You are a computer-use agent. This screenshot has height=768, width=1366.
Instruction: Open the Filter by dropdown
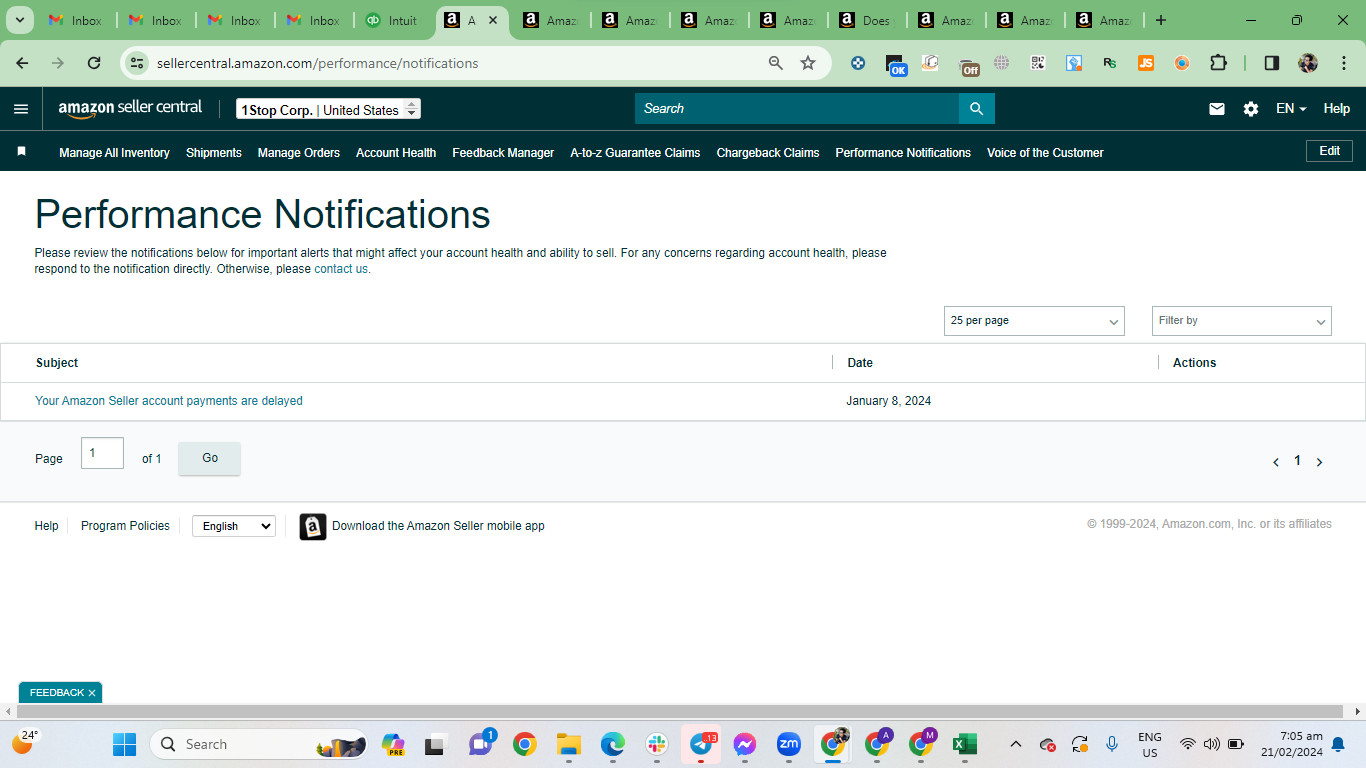[x=1242, y=321]
